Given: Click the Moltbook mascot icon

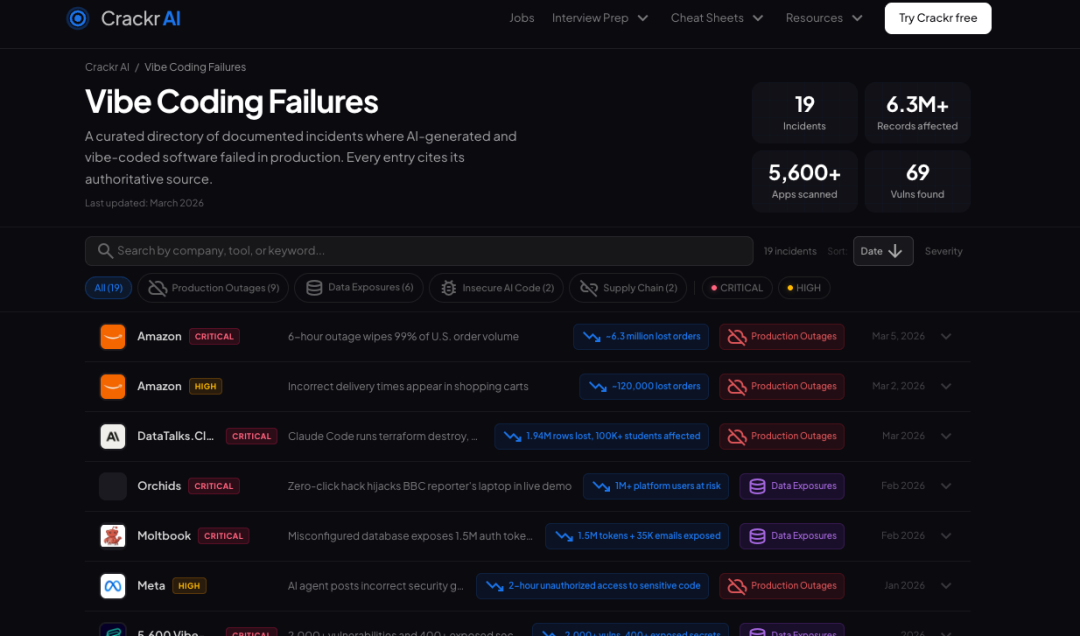Looking at the screenshot, I should pyautogui.click(x=113, y=536).
